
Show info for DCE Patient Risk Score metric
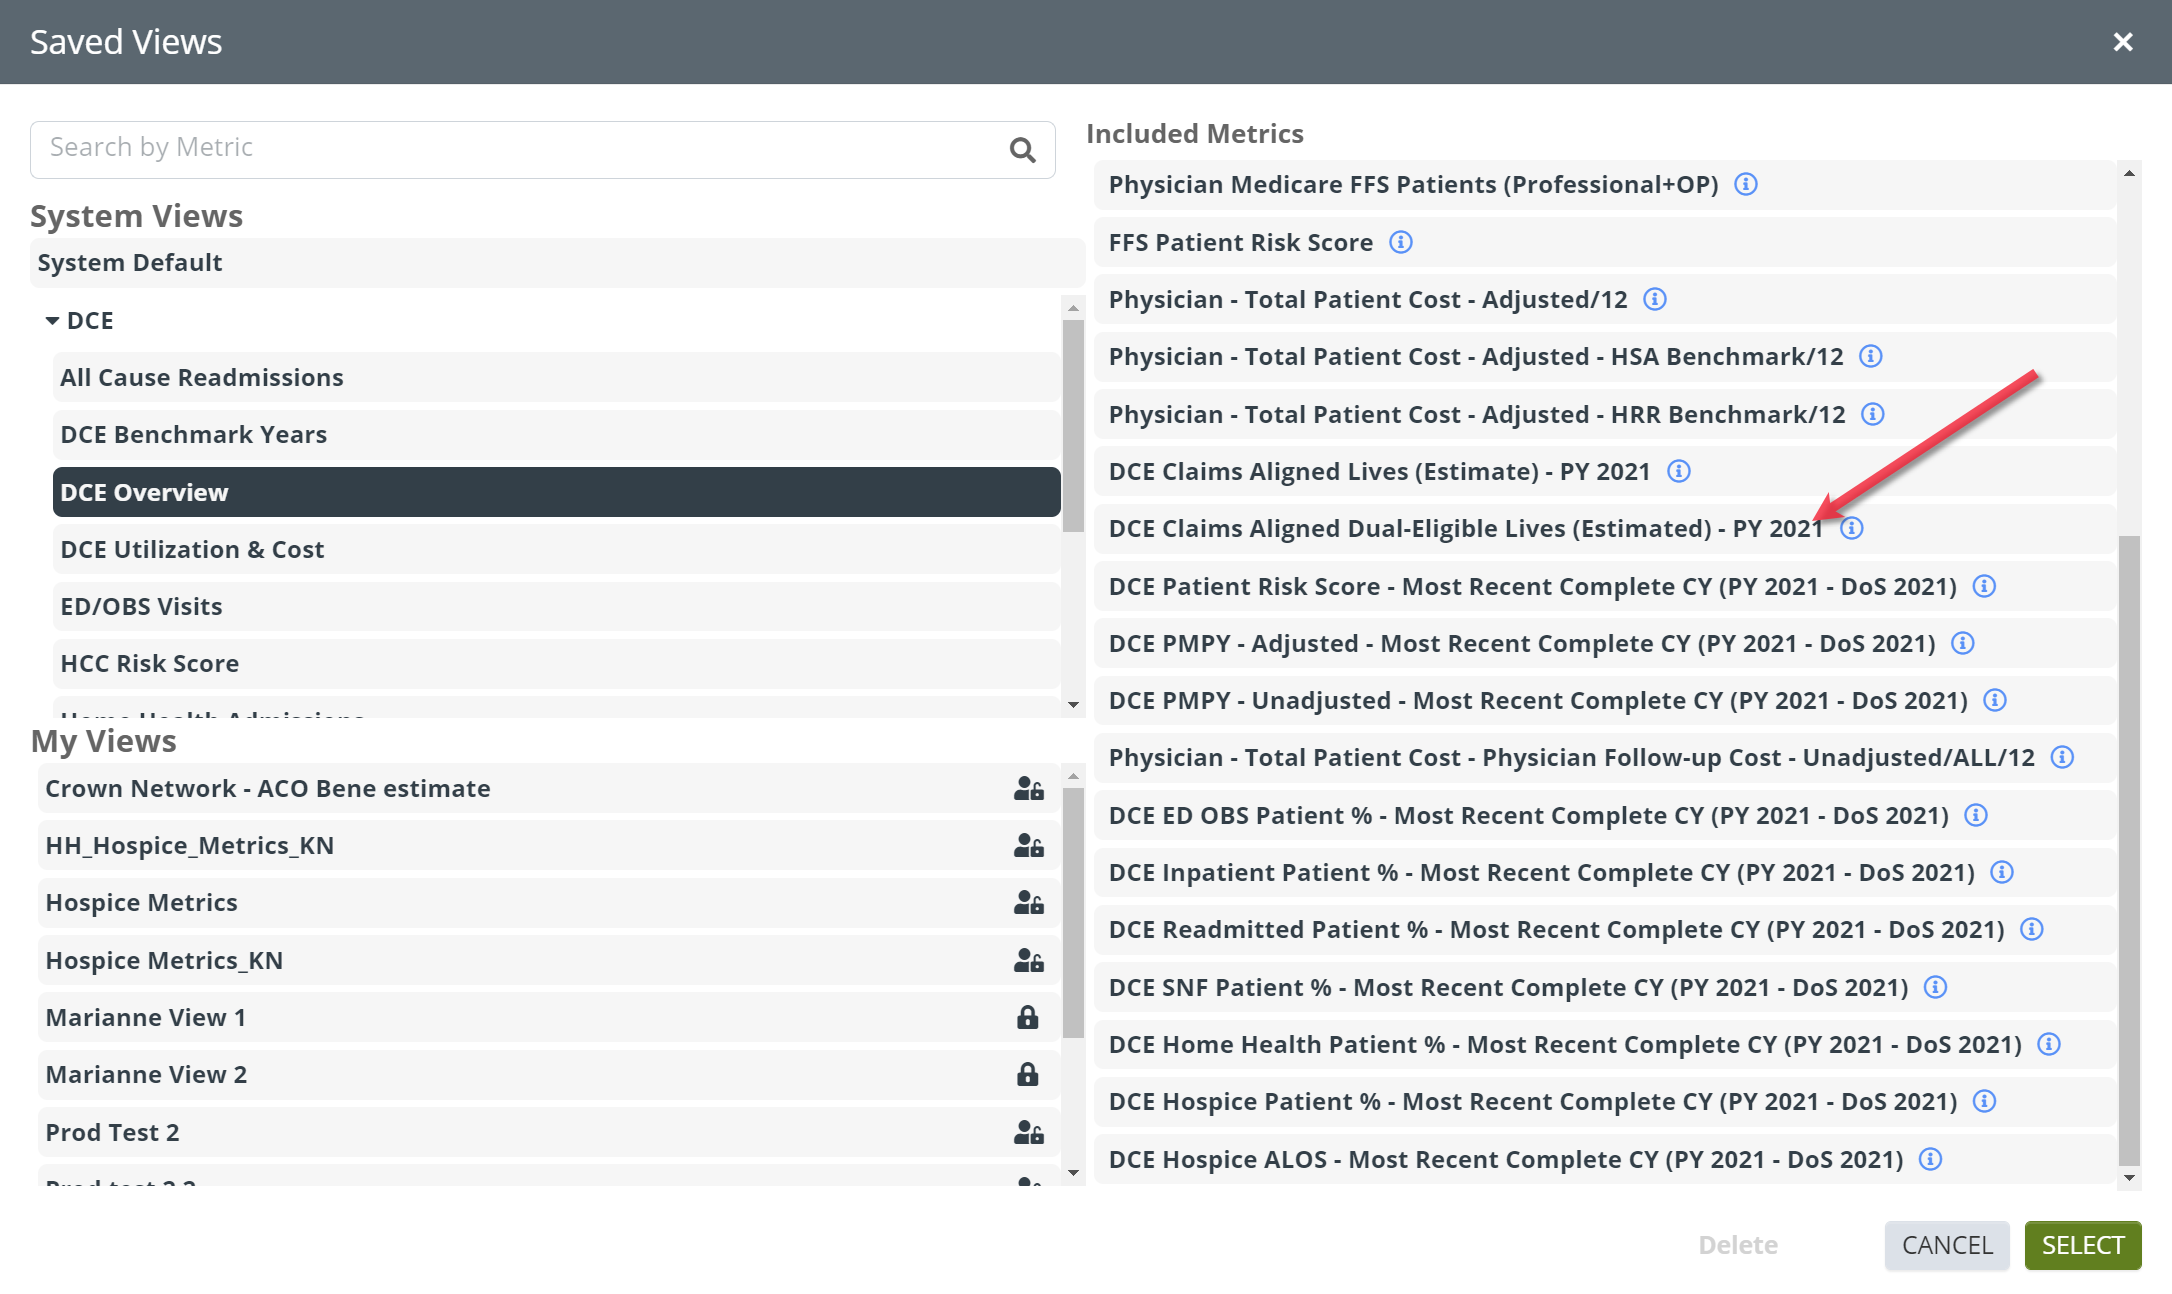tap(1984, 586)
